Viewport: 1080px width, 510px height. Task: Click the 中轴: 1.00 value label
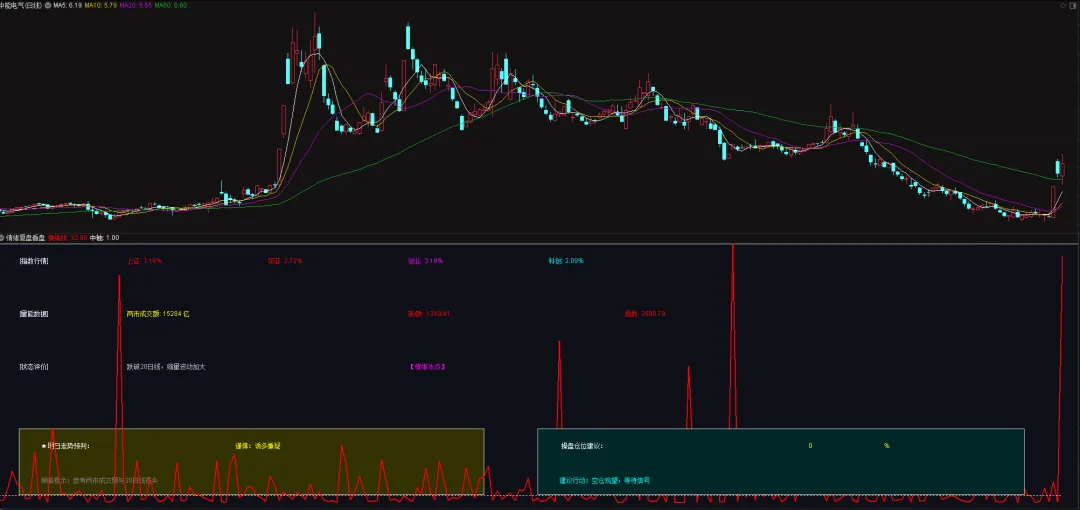coord(105,237)
